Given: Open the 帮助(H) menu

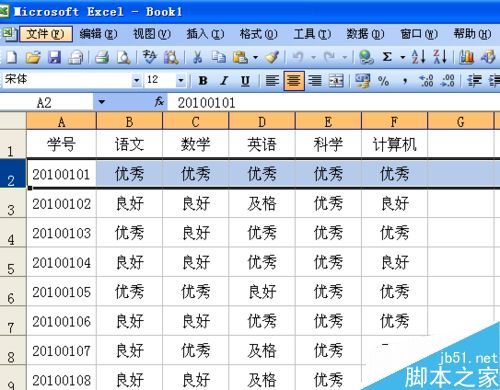Looking at the screenshot, I should tap(472, 34).
